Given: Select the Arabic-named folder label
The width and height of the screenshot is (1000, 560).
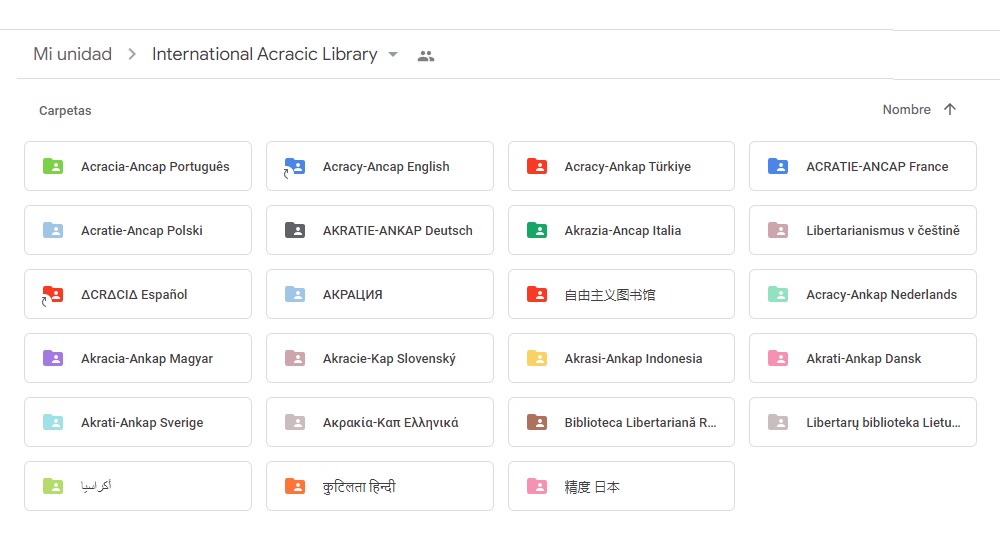Looking at the screenshot, I should point(96,486).
